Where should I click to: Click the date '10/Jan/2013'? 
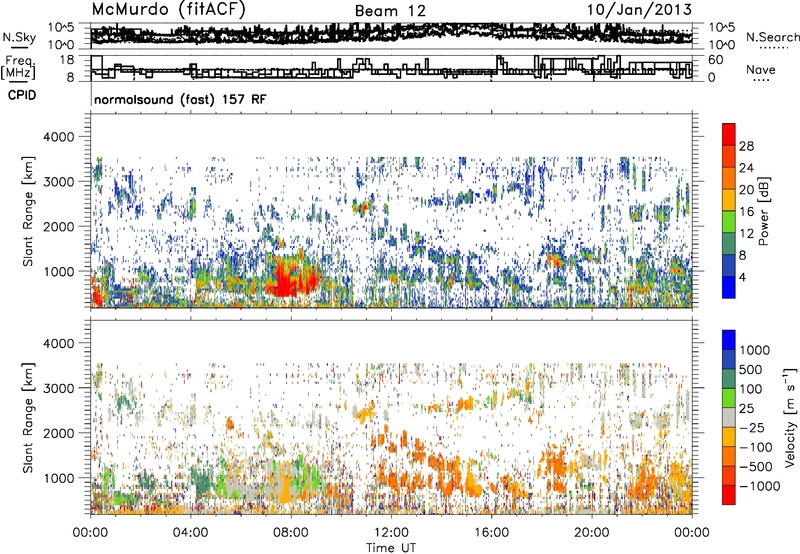[x=640, y=10]
